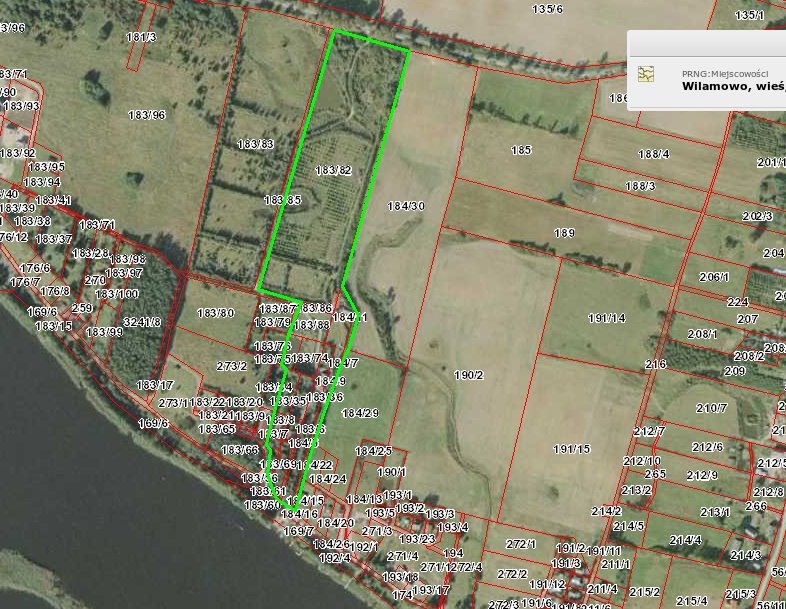
Task: Select highlighted parcel 183/82 on map
Action: pos(334,171)
